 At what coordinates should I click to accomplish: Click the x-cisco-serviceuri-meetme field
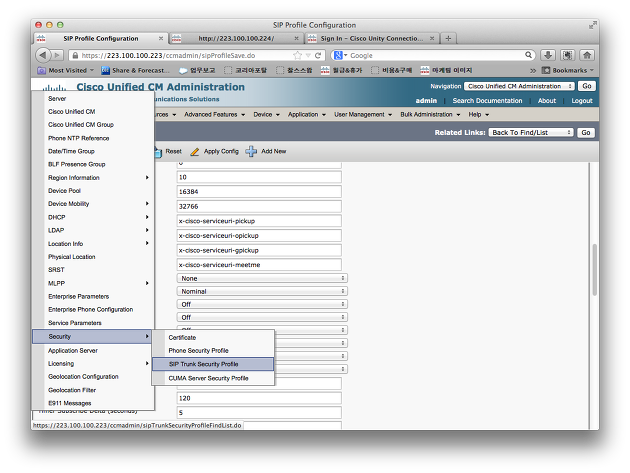[x=259, y=265]
